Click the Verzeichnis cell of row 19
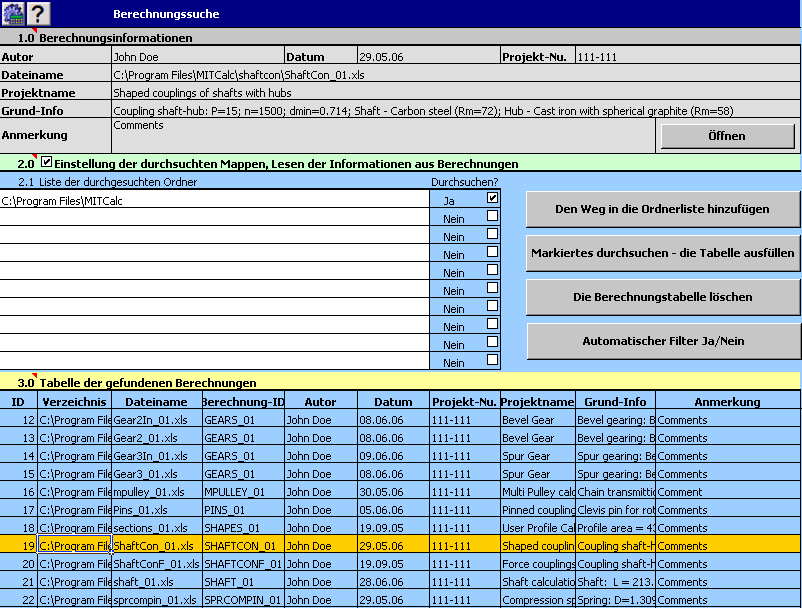This screenshot has height=608, width=802. point(74,546)
